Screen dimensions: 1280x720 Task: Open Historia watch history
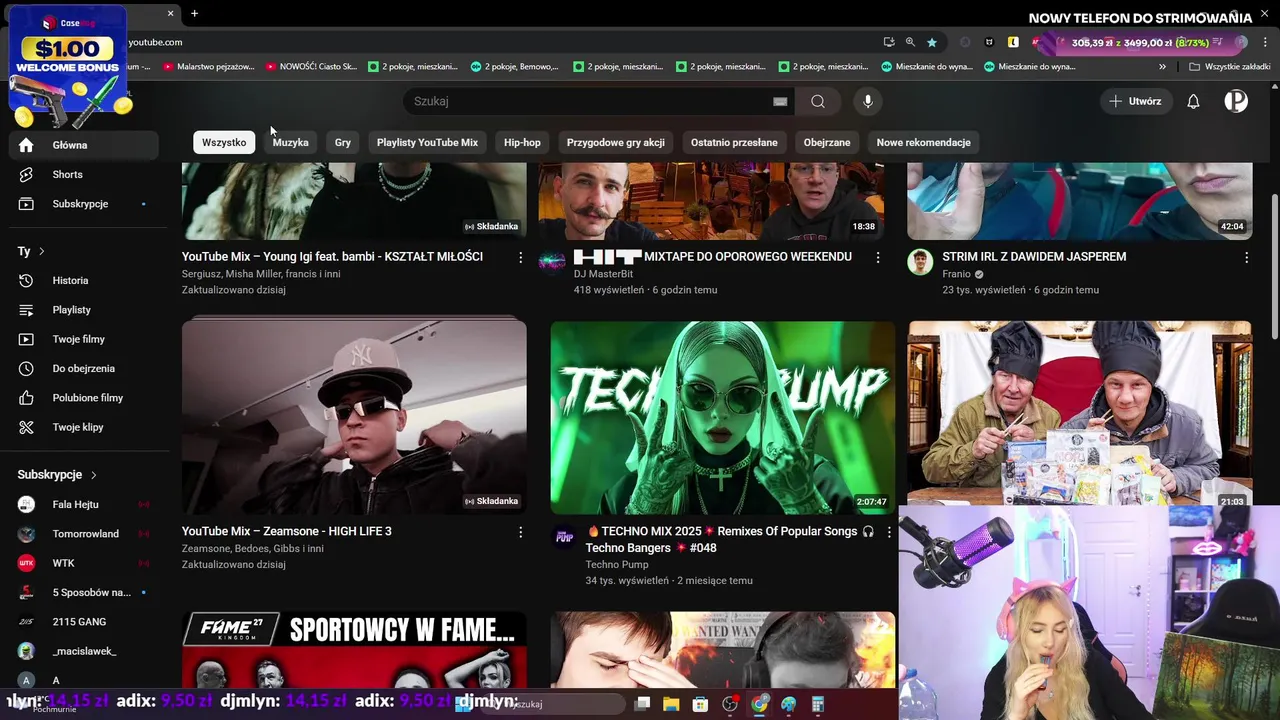(84, 281)
